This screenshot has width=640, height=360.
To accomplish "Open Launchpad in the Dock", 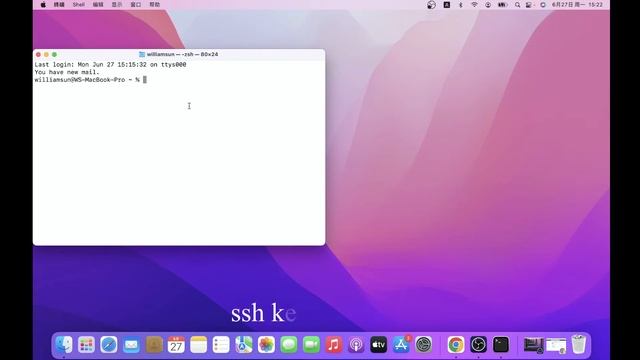I will [87, 345].
